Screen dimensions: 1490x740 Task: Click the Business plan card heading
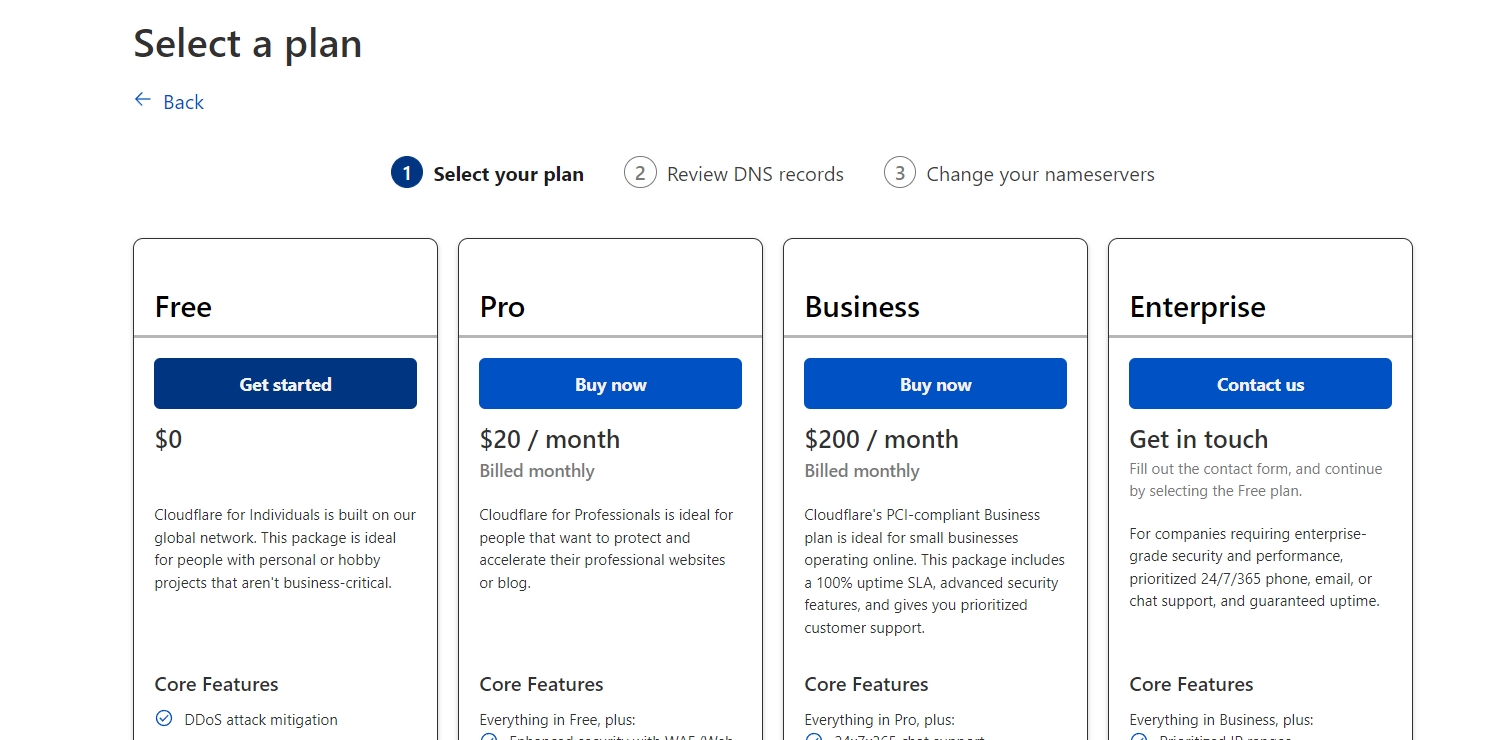(x=862, y=307)
